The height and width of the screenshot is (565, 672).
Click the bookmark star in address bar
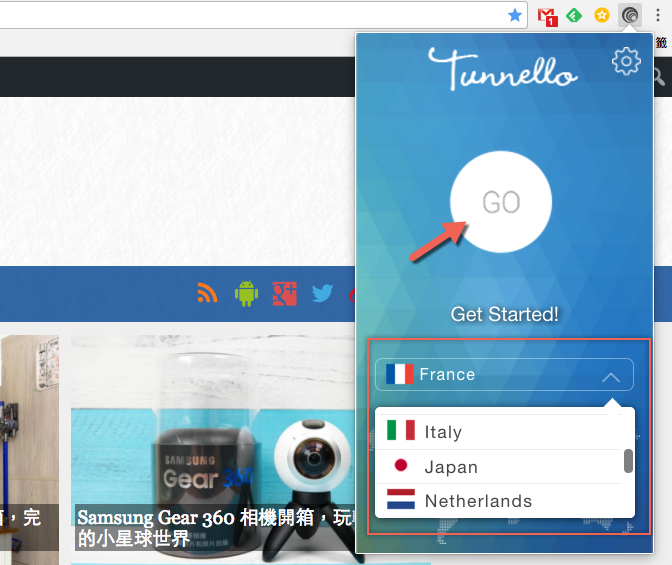[x=515, y=15]
